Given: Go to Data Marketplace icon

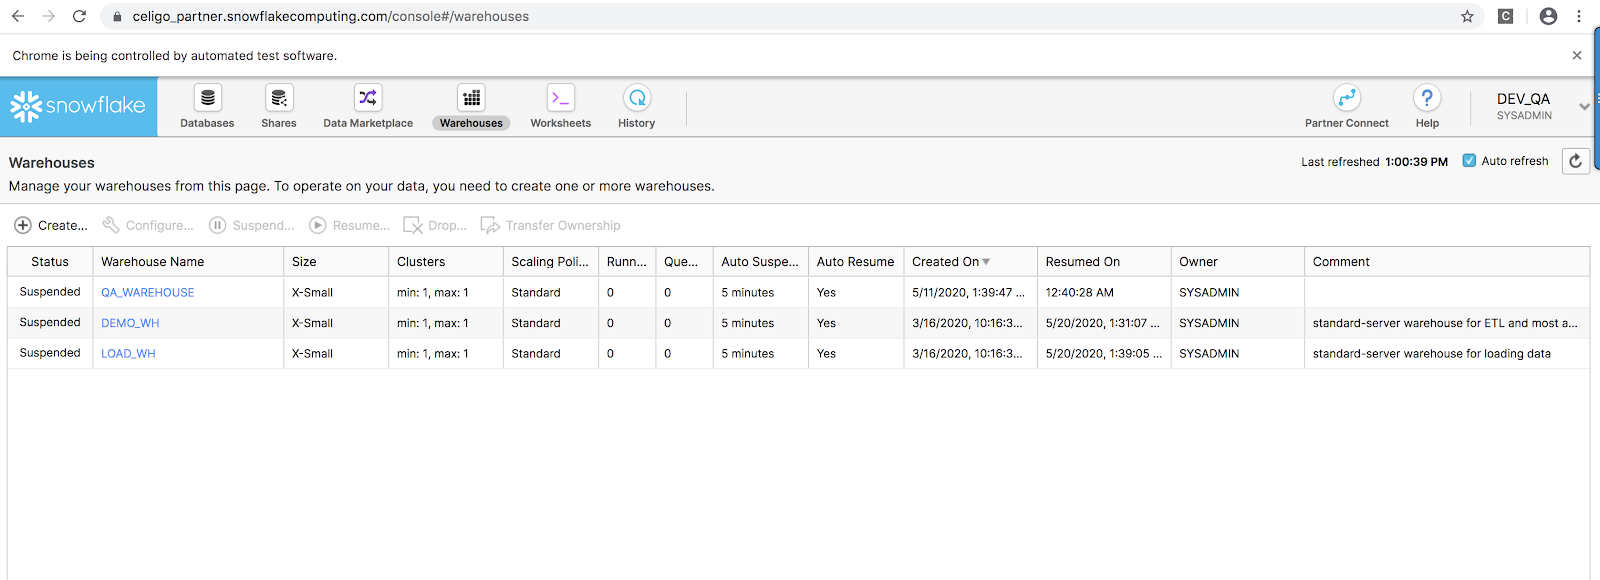Looking at the screenshot, I should click(368, 98).
